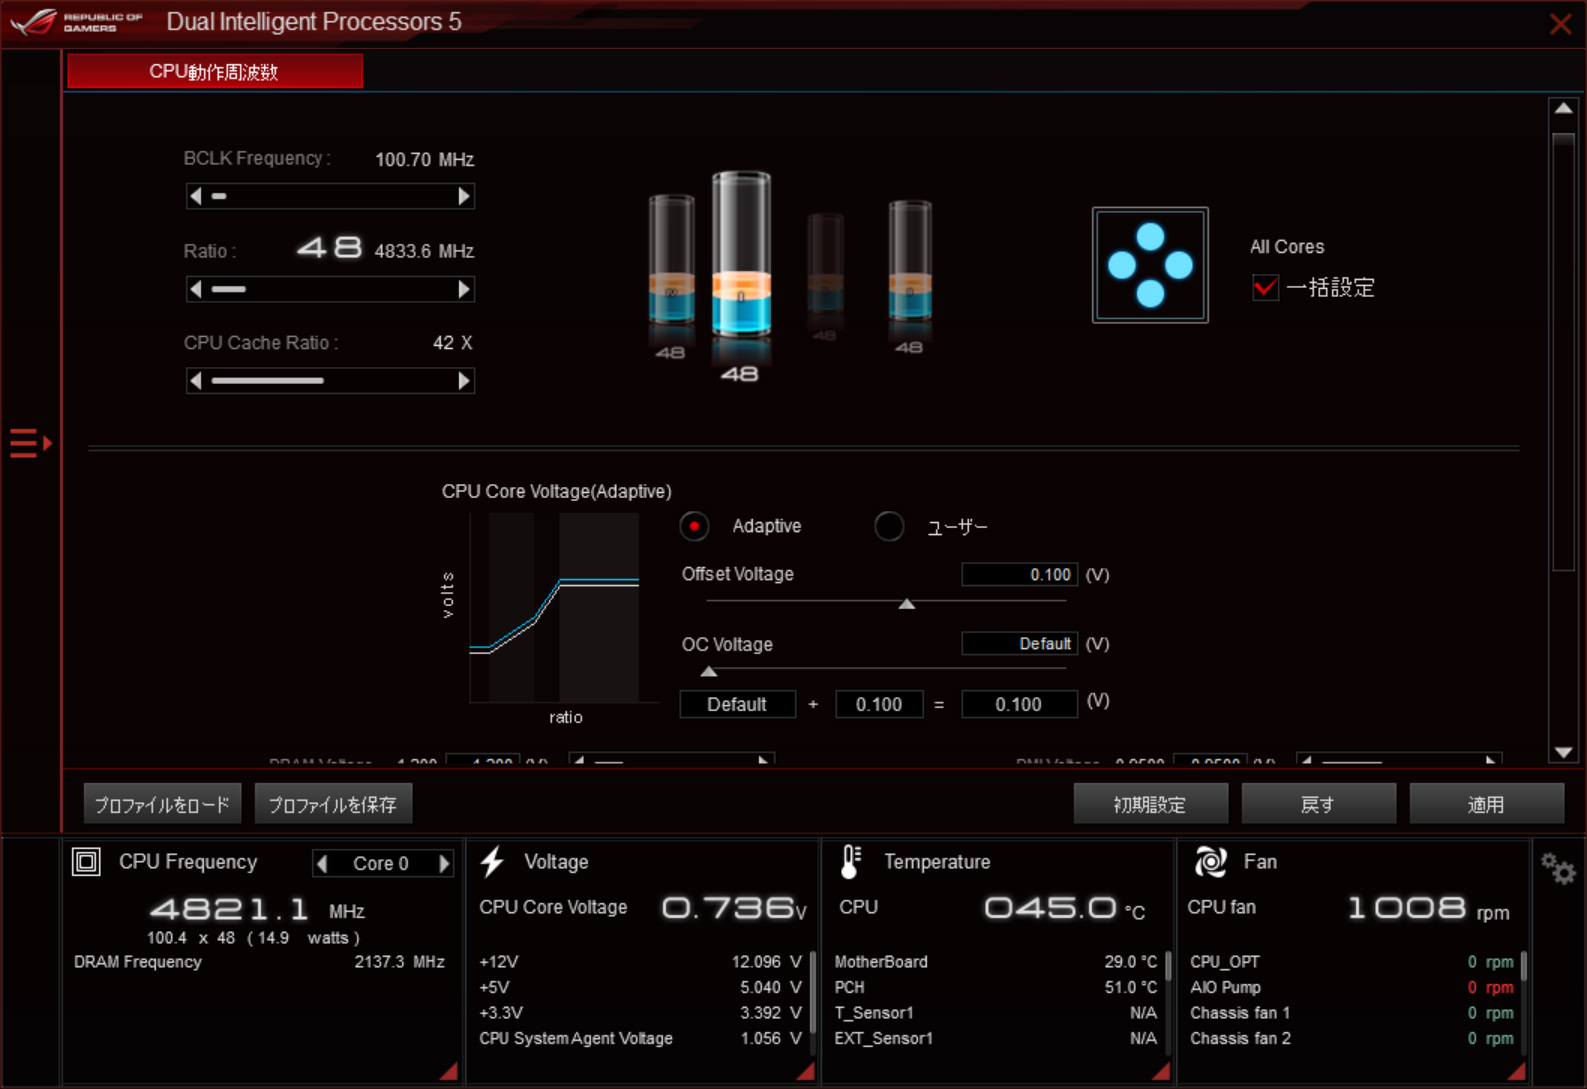Viewport: 1587px width, 1089px height.
Task: Click the Voltage lightning bolt icon
Action: (x=492, y=861)
